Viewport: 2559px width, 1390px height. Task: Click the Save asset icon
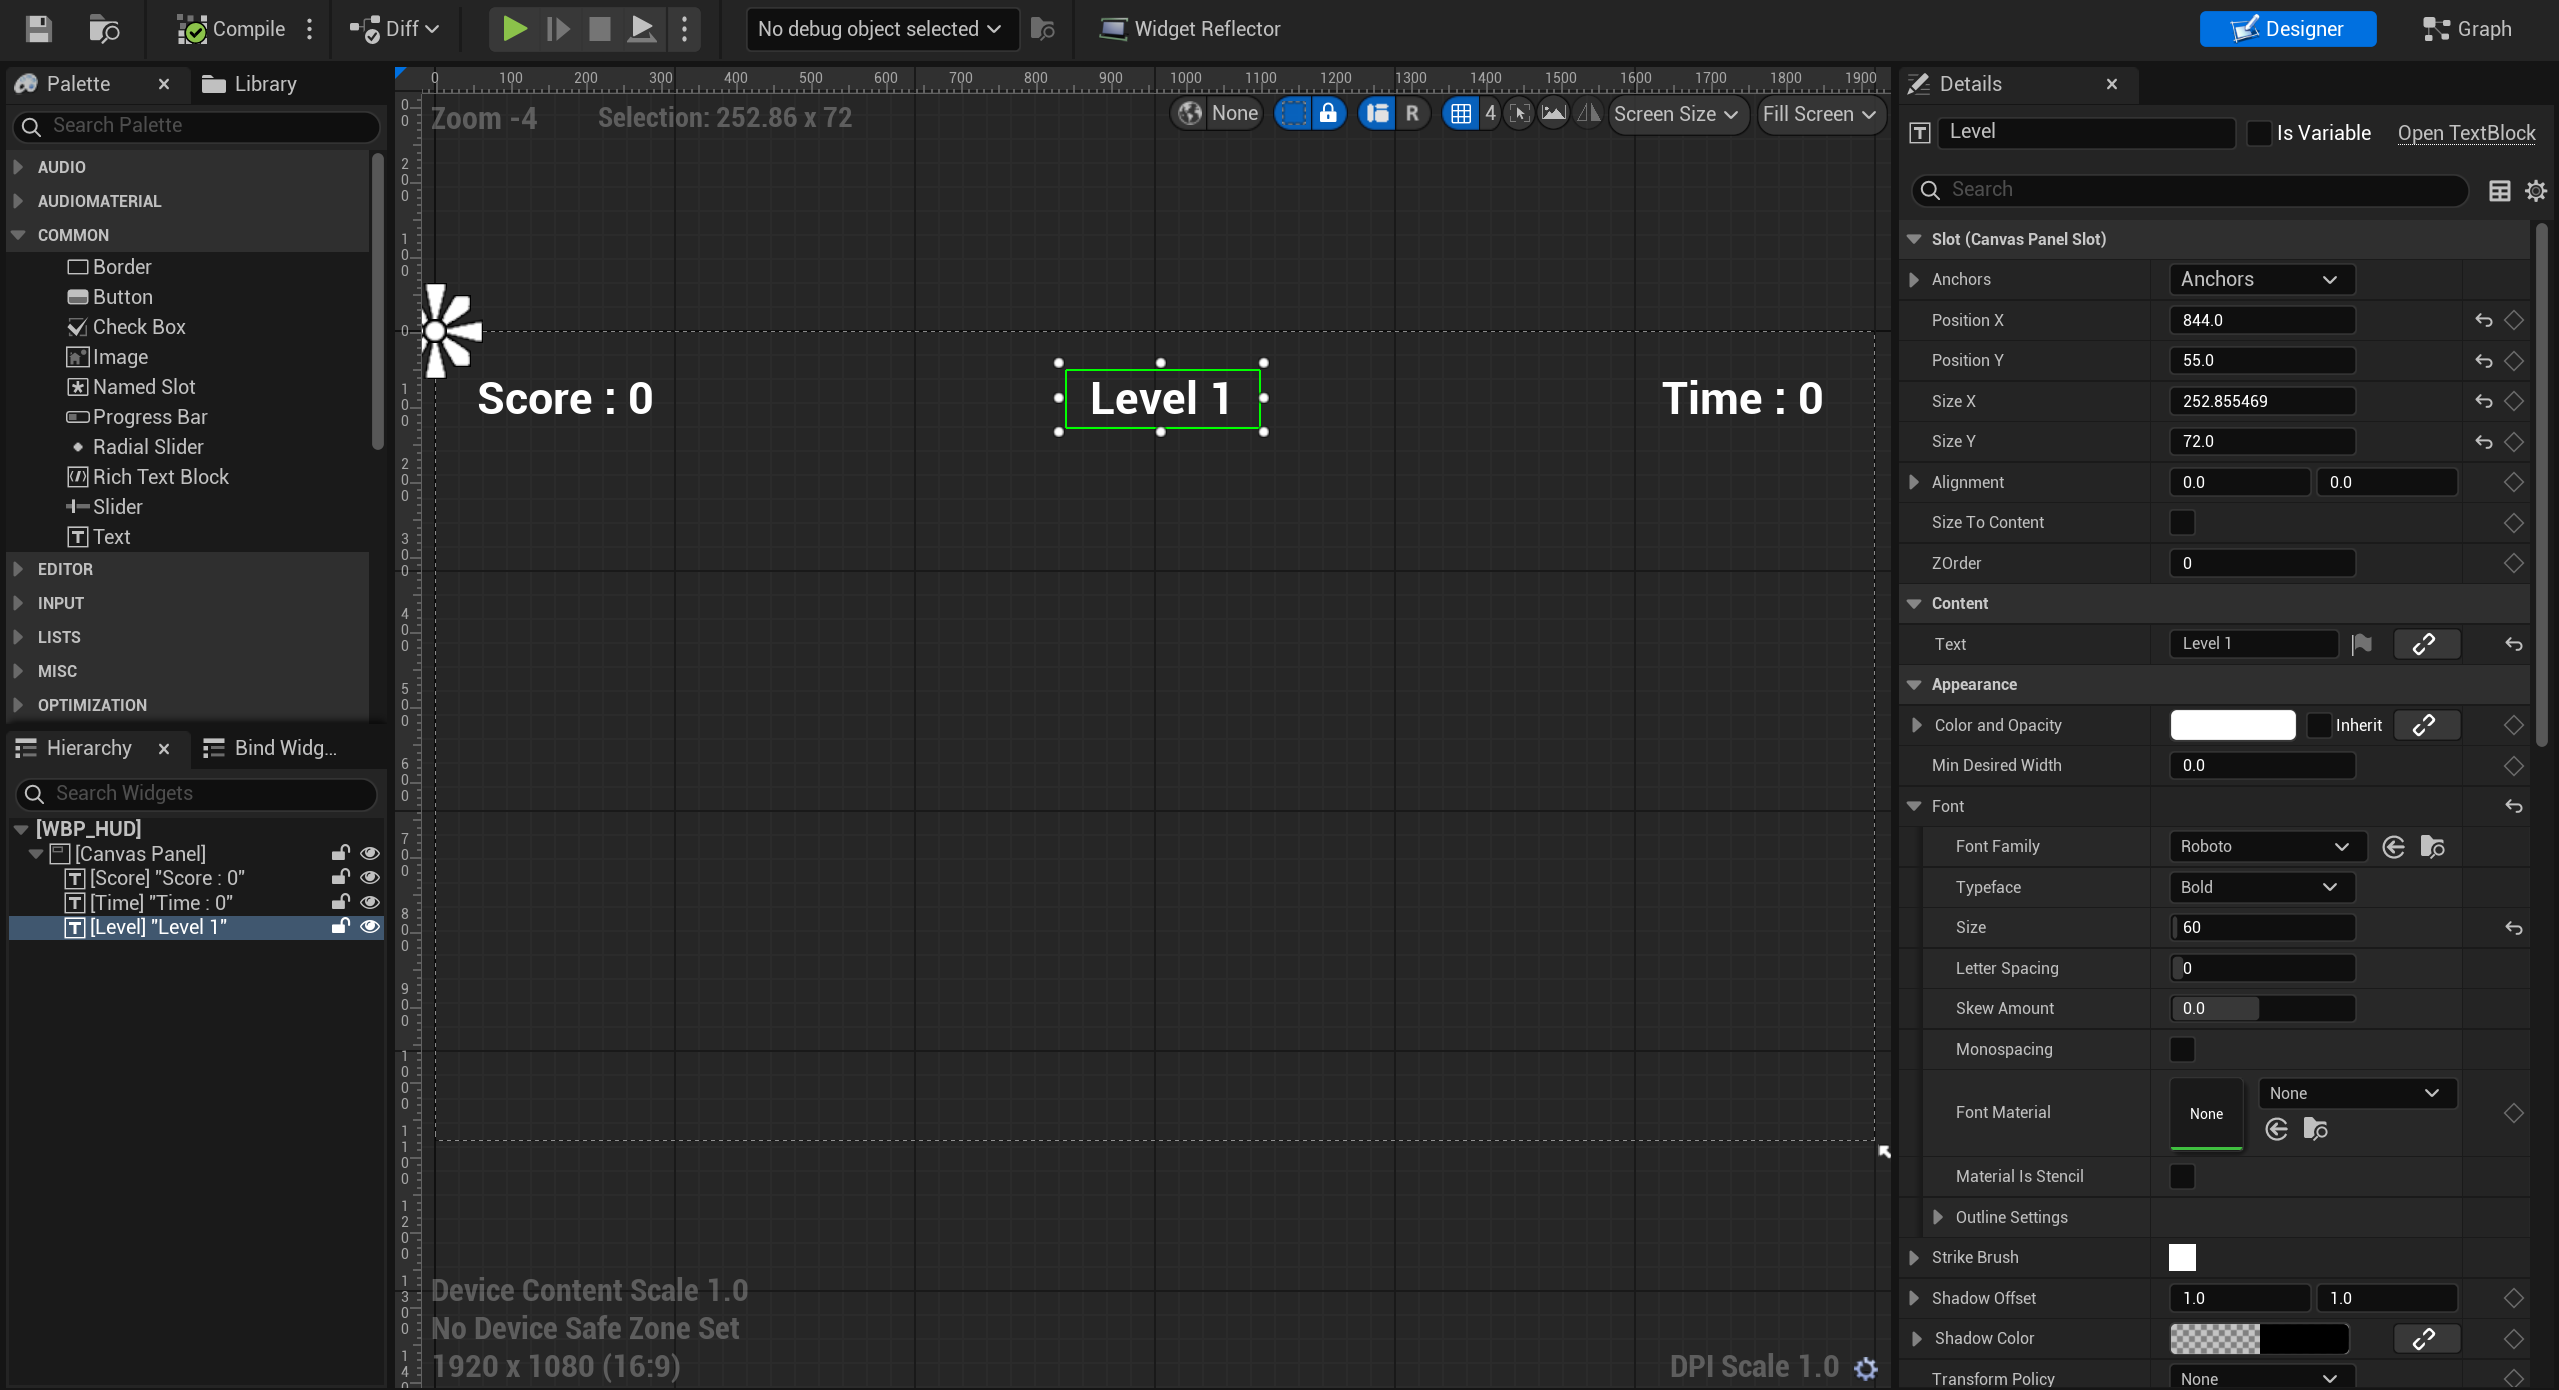click(x=38, y=29)
